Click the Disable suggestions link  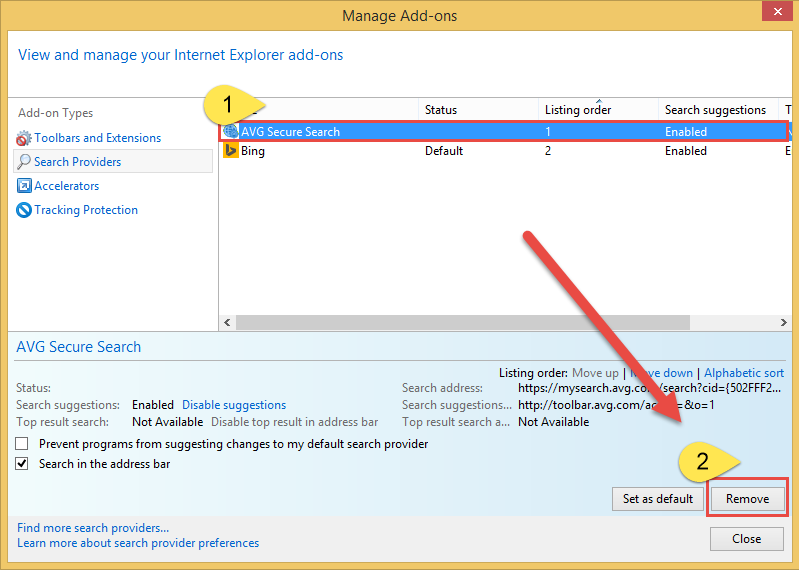tap(234, 405)
